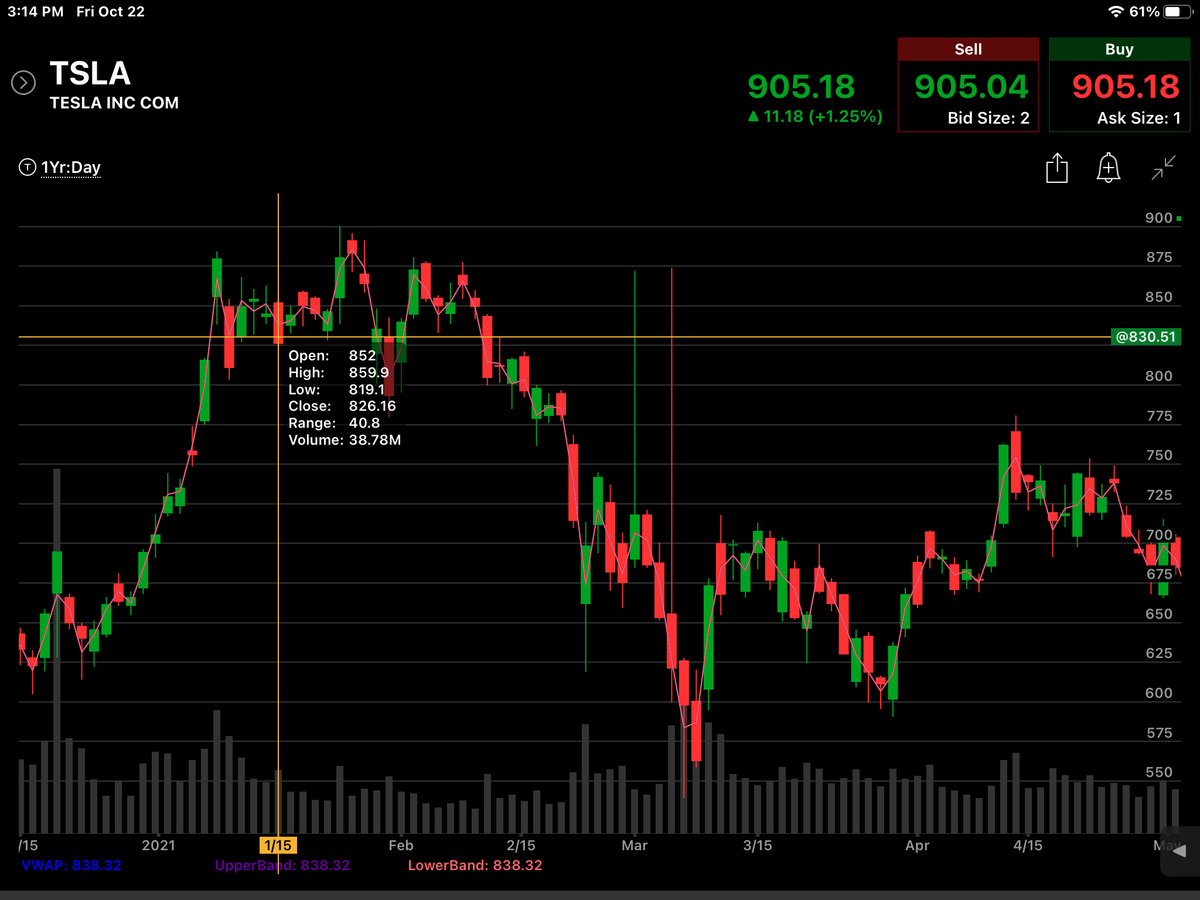Expand sidebar with chevron circle icon
Viewport: 1200px width, 900px height.
(23, 83)
